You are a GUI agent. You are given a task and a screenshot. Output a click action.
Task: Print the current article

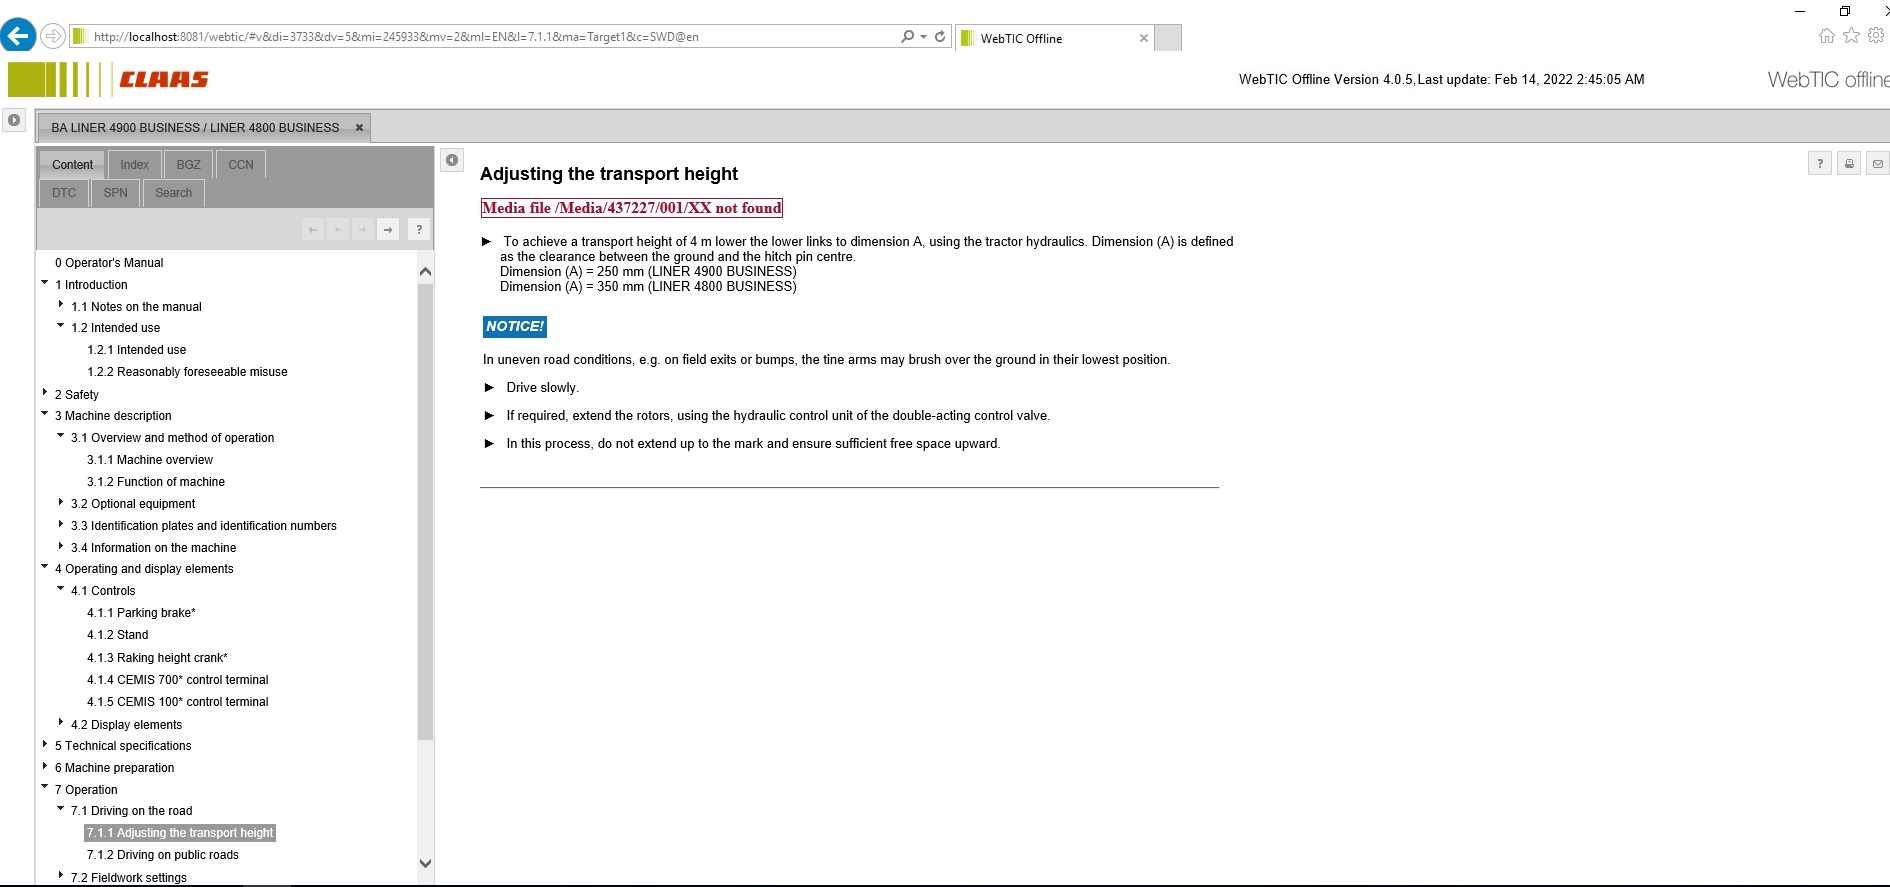1849,164
